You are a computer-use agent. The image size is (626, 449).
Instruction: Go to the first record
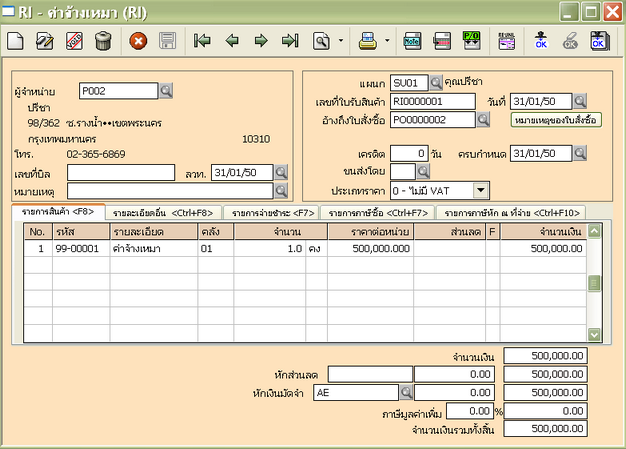203,41
